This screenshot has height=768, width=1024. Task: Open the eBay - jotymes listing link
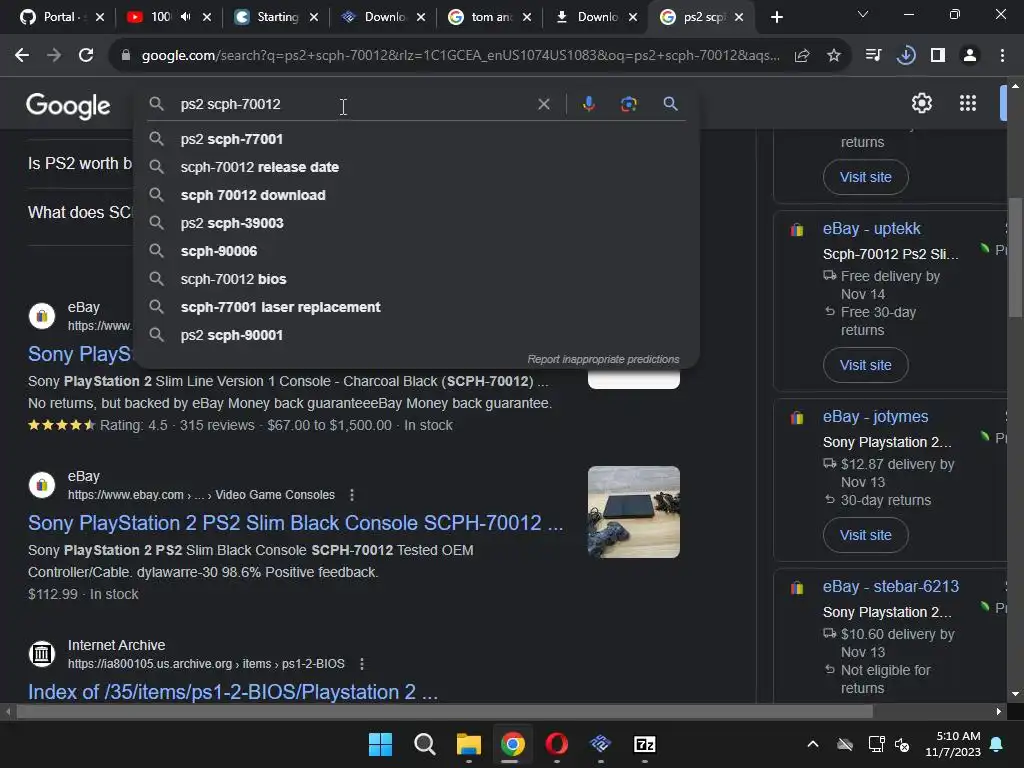tap(875, 417)
